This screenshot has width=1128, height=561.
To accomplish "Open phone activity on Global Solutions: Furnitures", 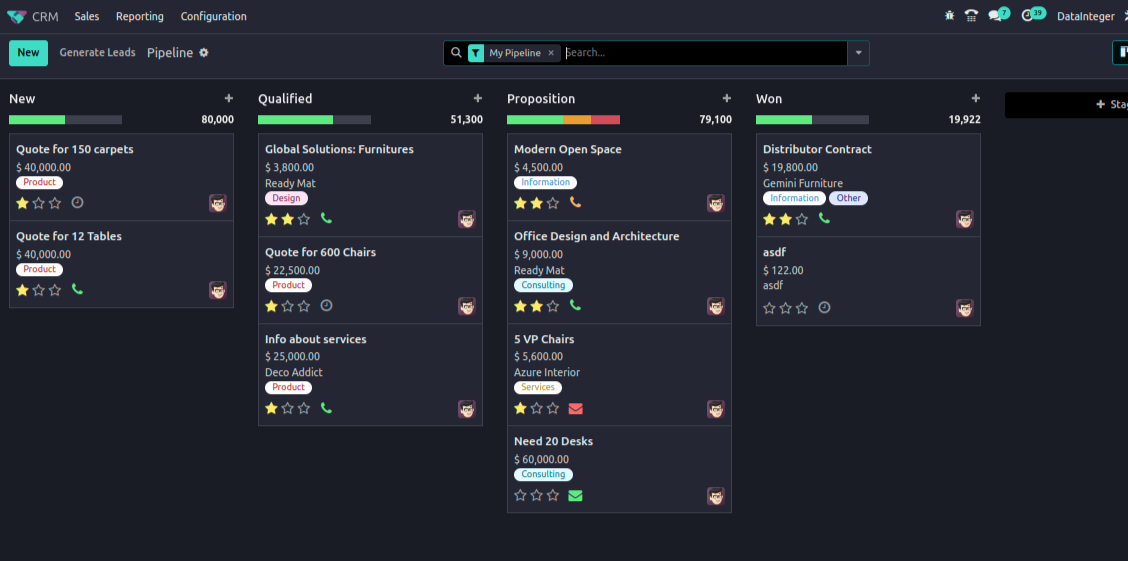I will click(327, 218).
